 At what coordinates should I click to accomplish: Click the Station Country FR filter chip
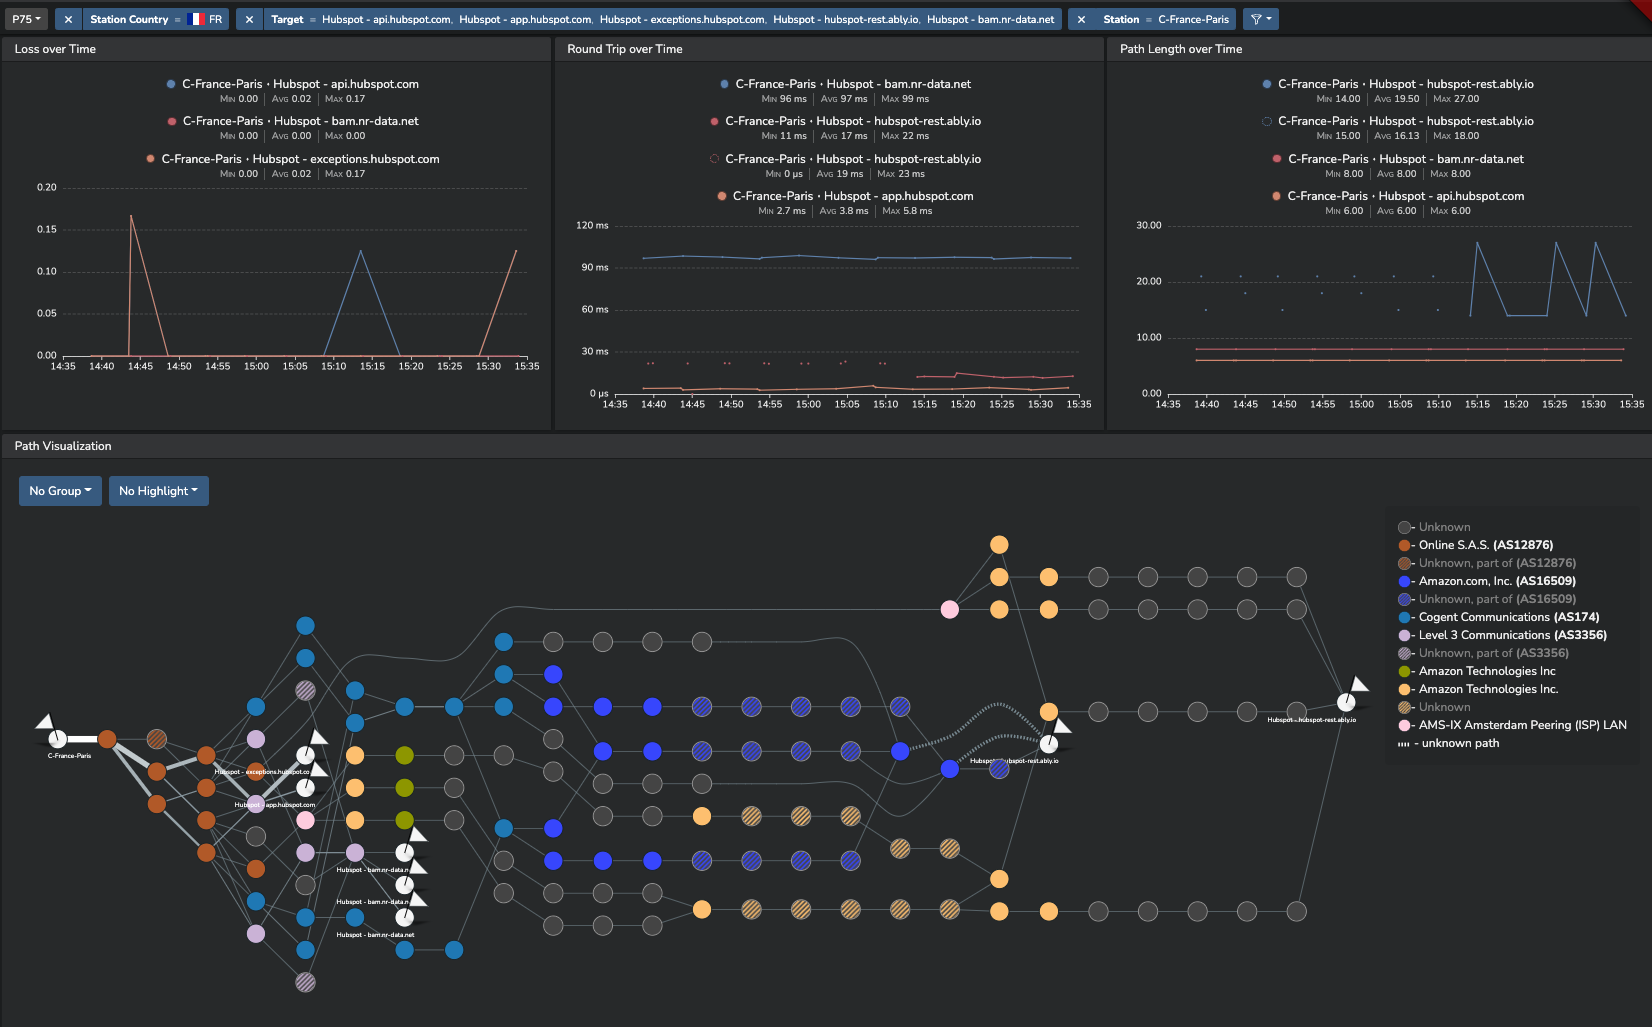click(x=155, y=19)
